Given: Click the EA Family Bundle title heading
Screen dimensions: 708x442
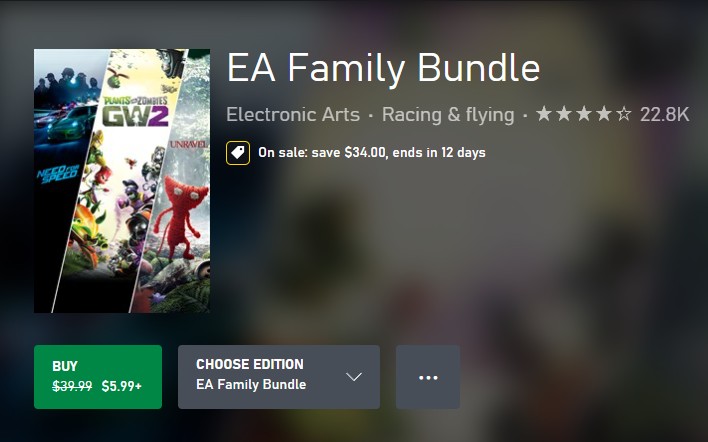Looking at the screenshot, I should coord(383,68).
